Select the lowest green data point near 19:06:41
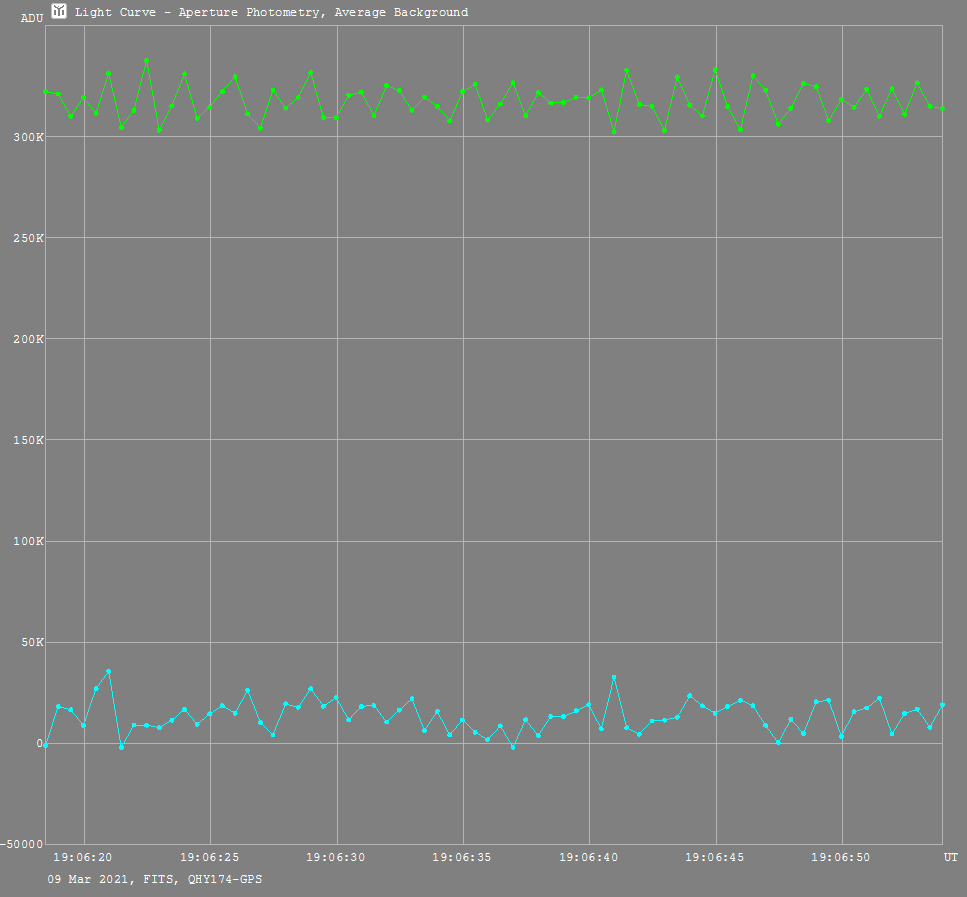The image size is (967, 897). pyautogui.click(x=614, y=132)
